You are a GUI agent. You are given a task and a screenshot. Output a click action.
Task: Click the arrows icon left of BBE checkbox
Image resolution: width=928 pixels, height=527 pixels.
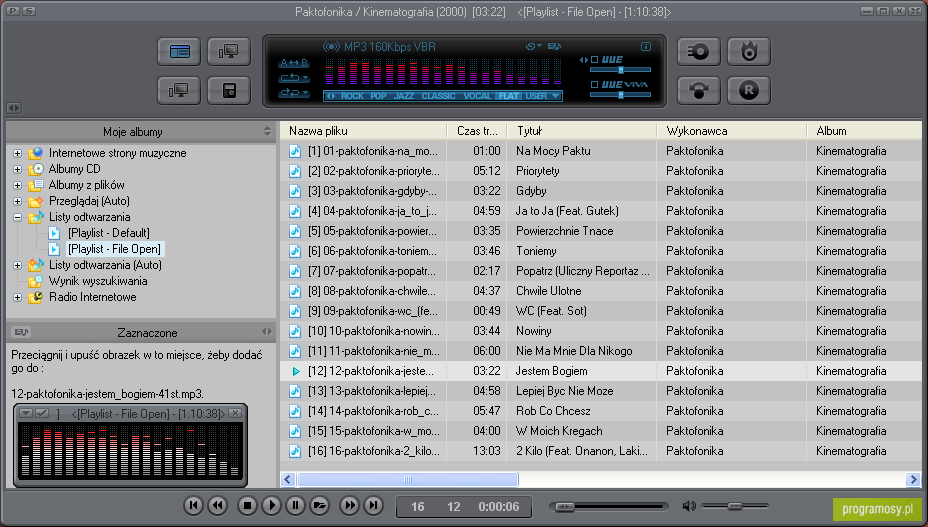584,60
